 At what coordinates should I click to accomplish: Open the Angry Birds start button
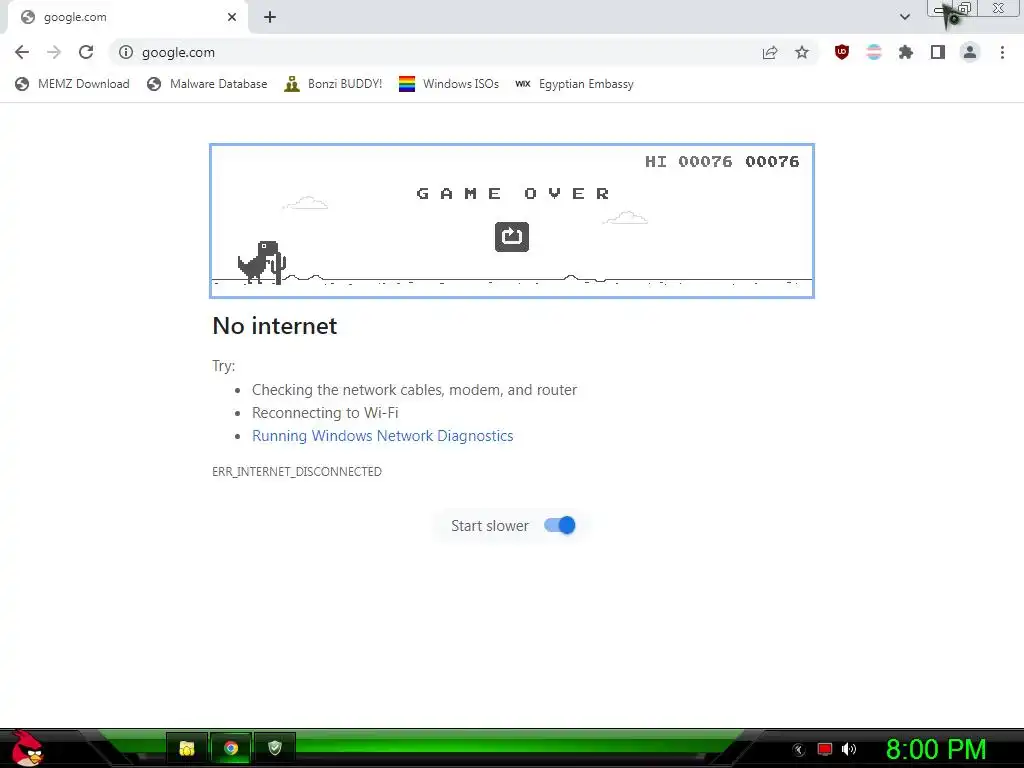tap(27, 748)
